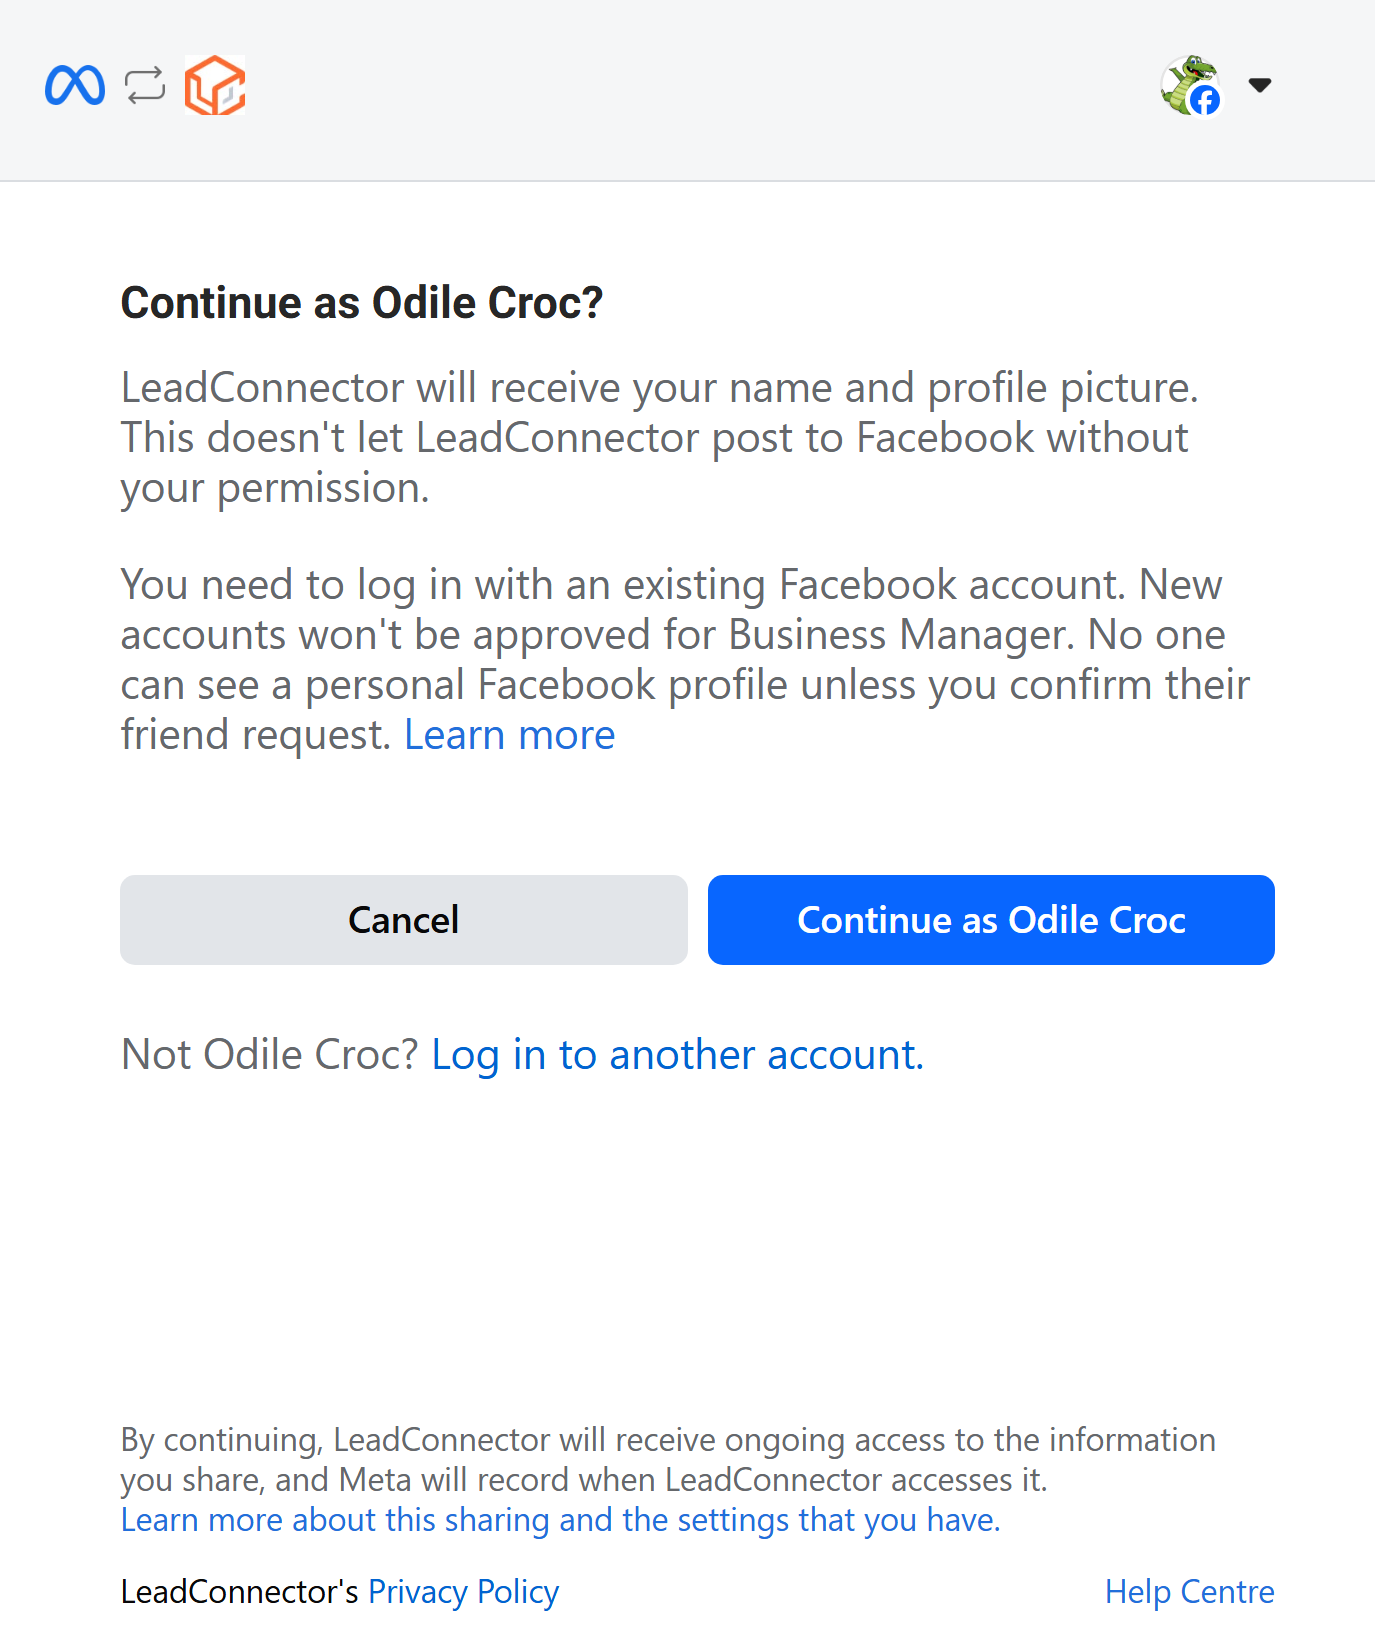Click the "Not Odile Croc?" text
Image resolution: width=1375 pixels, height=1650 pixels.
[269, 1055]
